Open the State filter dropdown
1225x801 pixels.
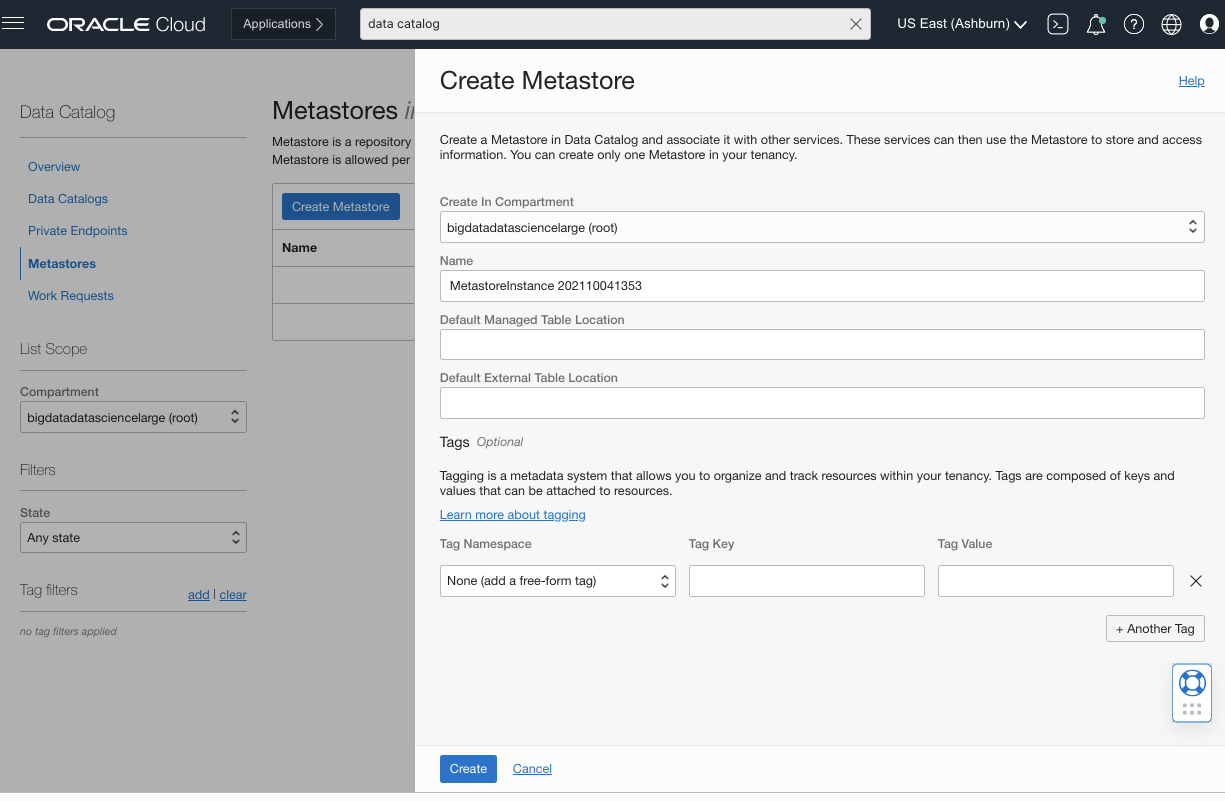(x=133, y=537)
